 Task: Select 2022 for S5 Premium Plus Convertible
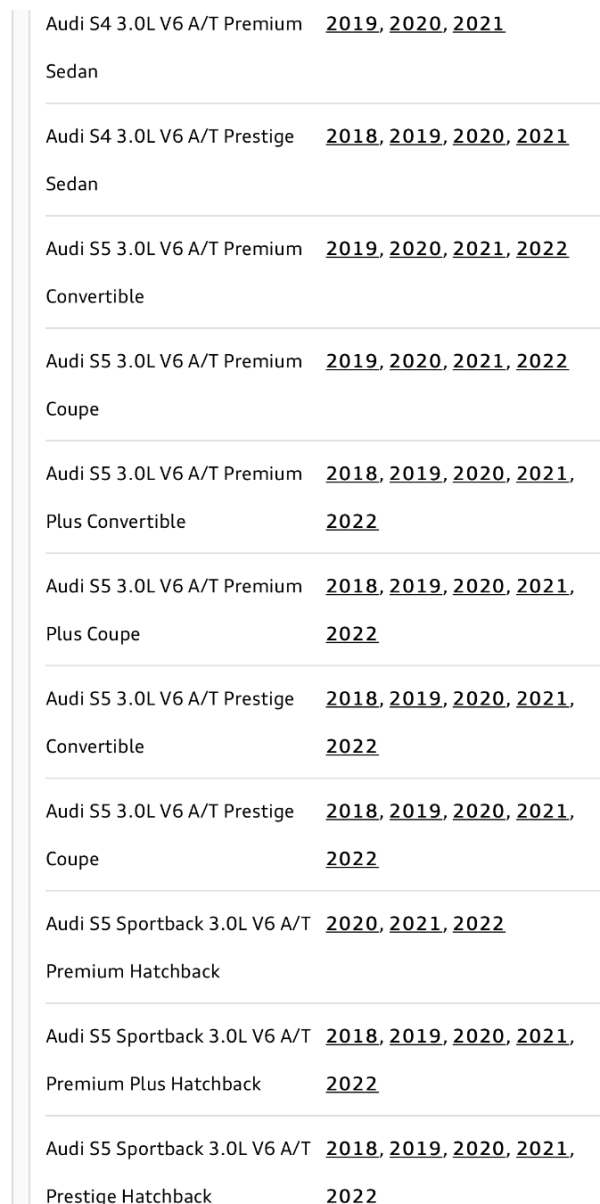[x=353, y=522]
